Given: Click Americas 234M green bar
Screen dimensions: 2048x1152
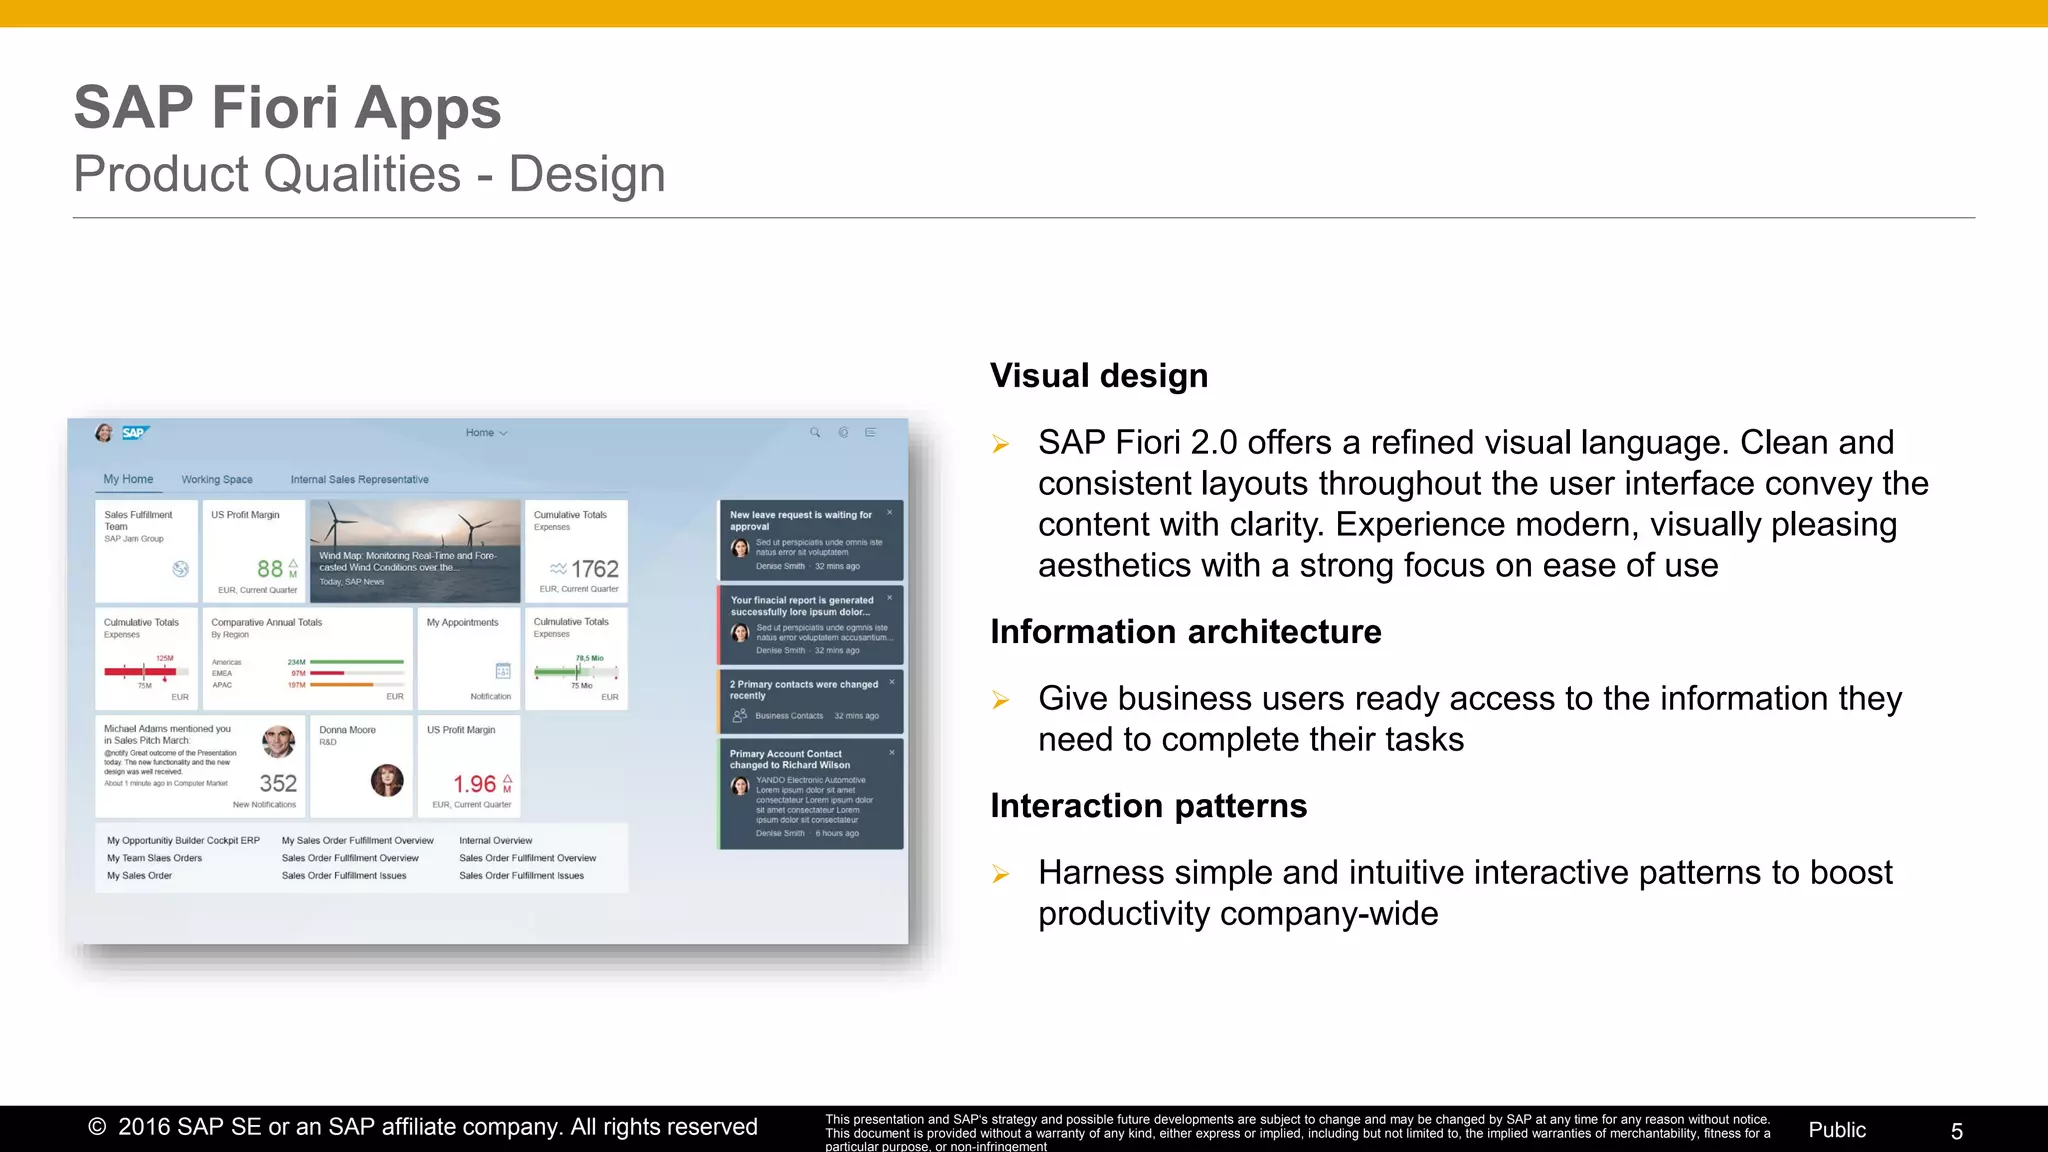Looking at the screenshot, I should pos(357,662).
